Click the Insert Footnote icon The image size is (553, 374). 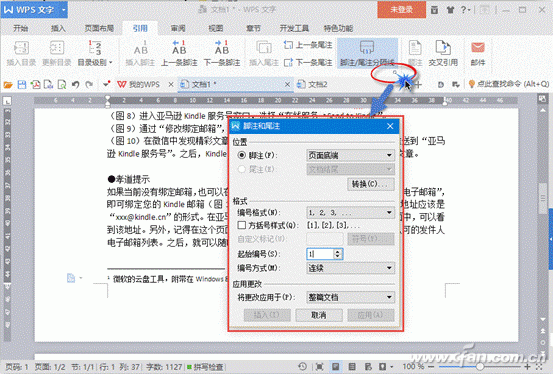point(140,48)
